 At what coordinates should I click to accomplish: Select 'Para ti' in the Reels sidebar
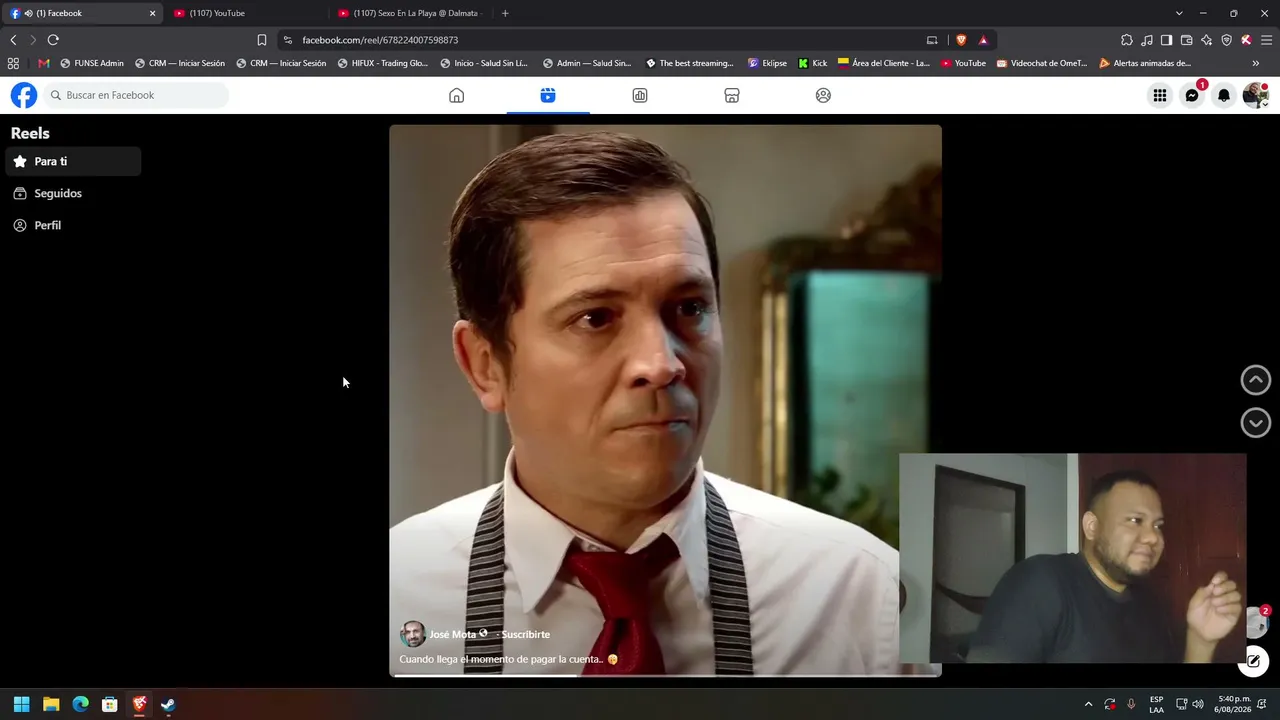point(73,161)
